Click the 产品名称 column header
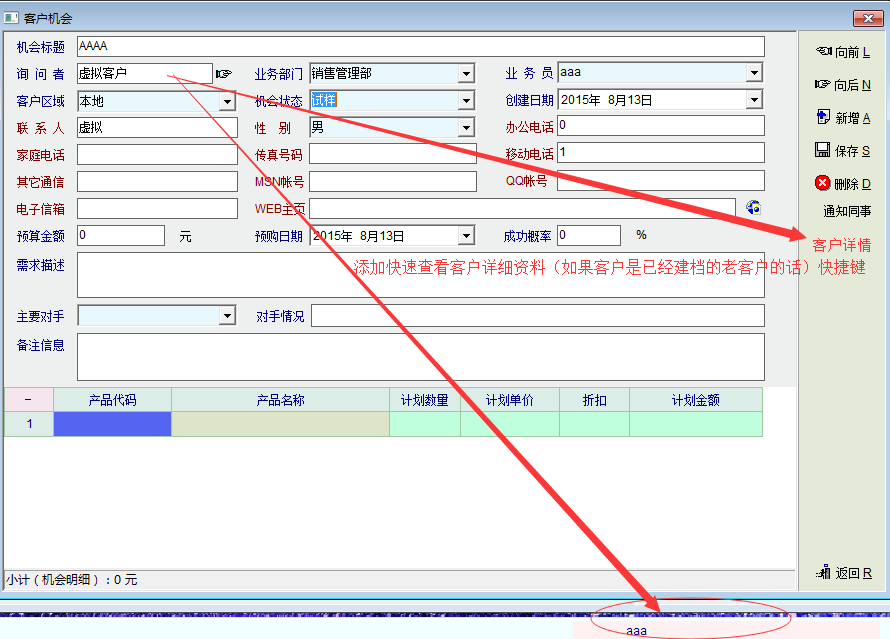The image size is (890, 639). 280,400
